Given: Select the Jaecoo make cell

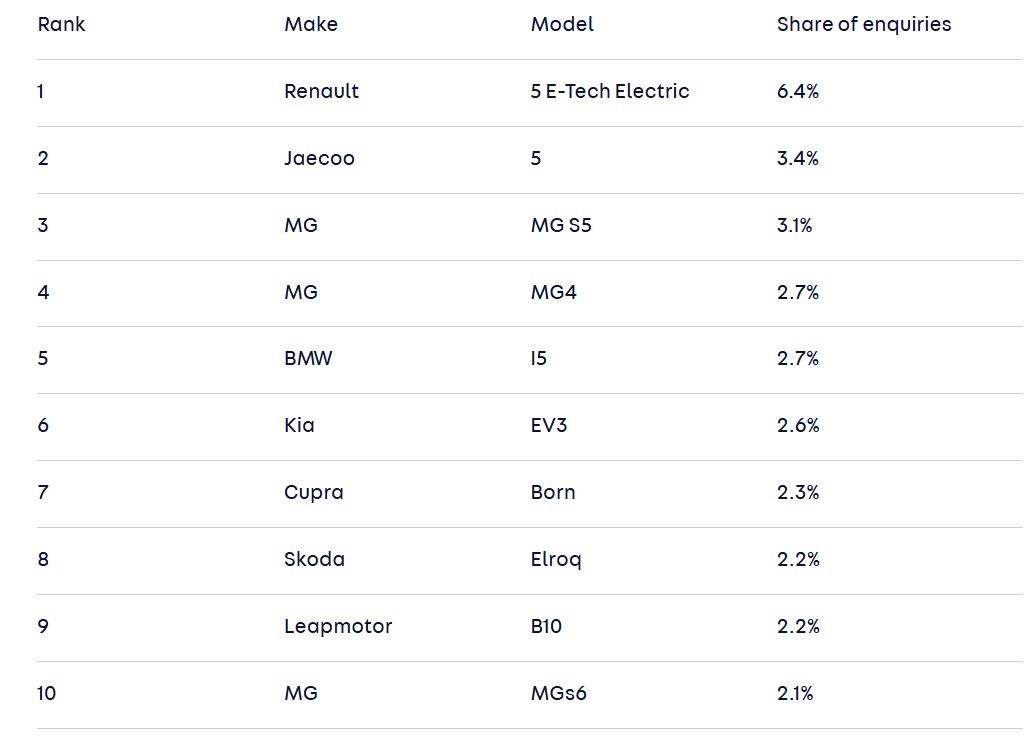Looking at the screenshot, I should 320,159.
